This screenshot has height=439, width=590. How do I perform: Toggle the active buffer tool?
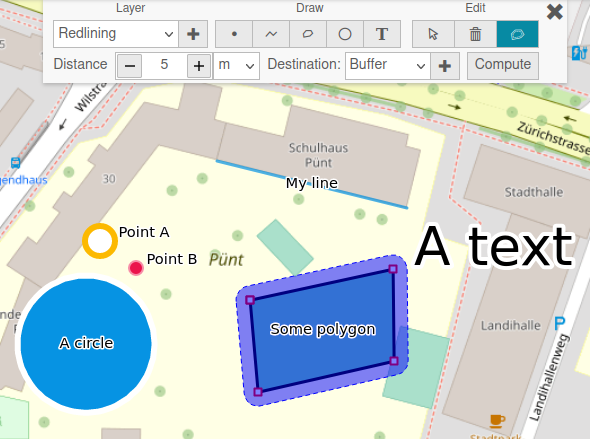pos(517,34)
